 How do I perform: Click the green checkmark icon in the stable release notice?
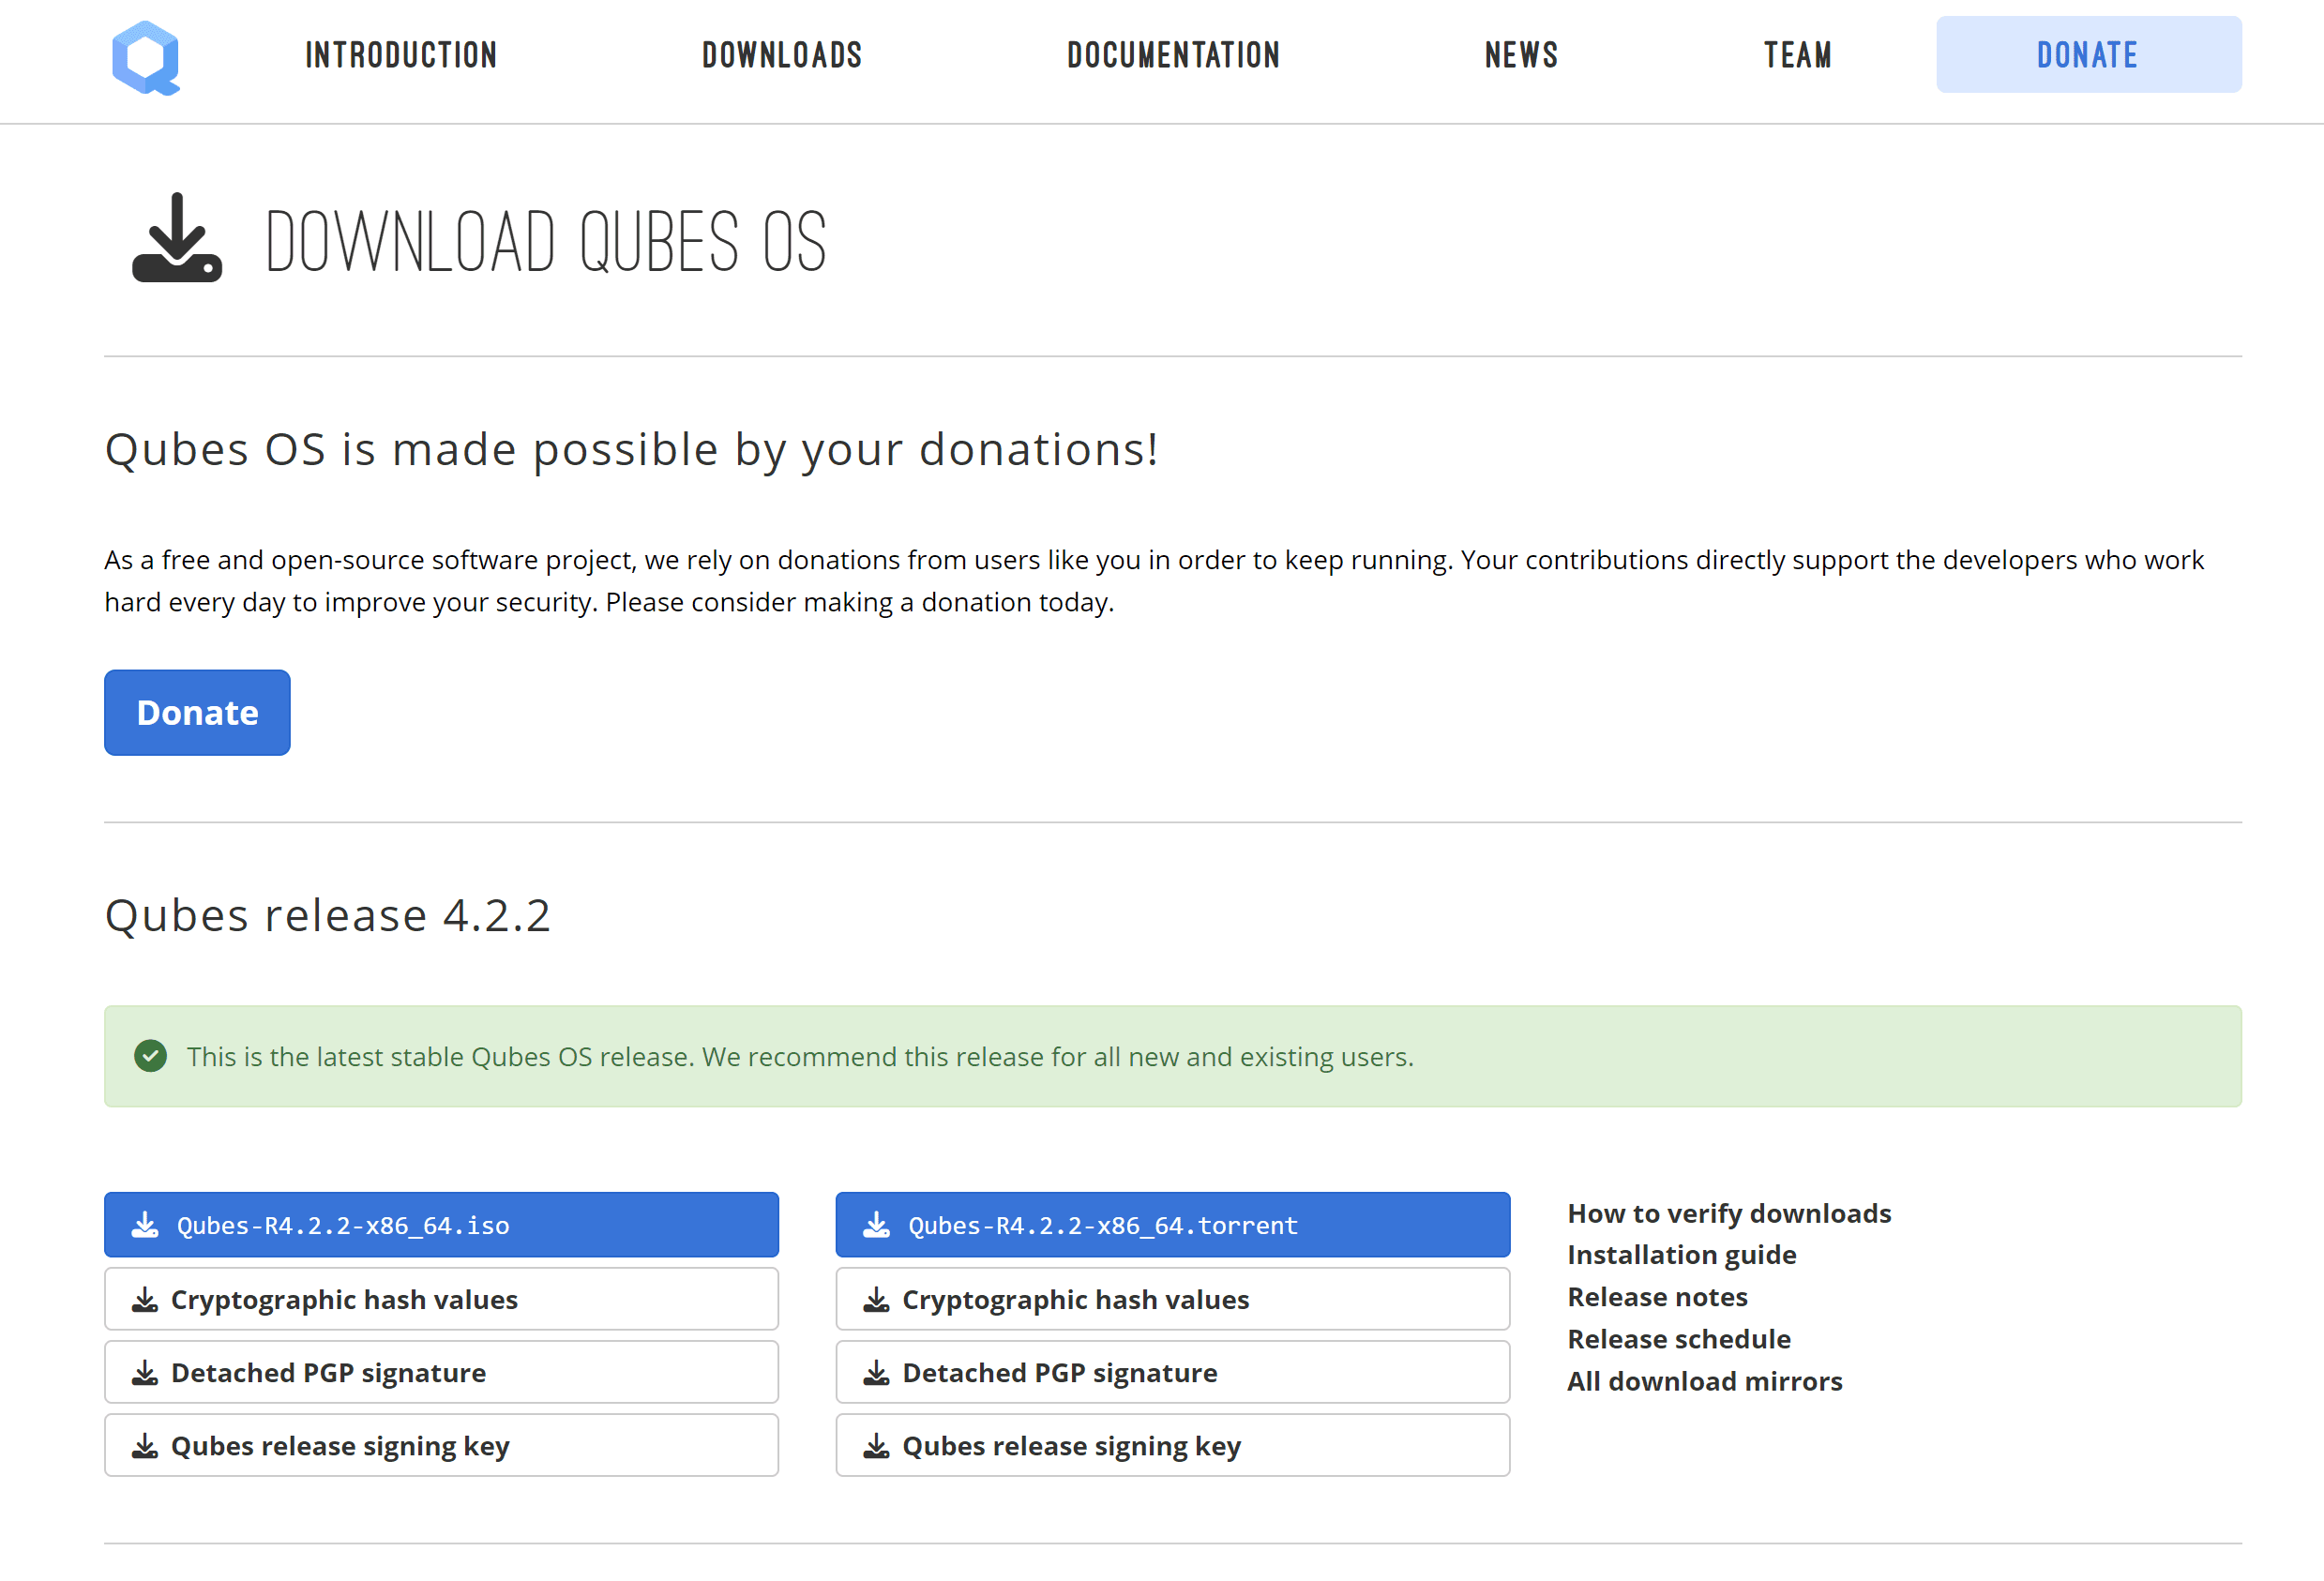tap(150, 1056)
